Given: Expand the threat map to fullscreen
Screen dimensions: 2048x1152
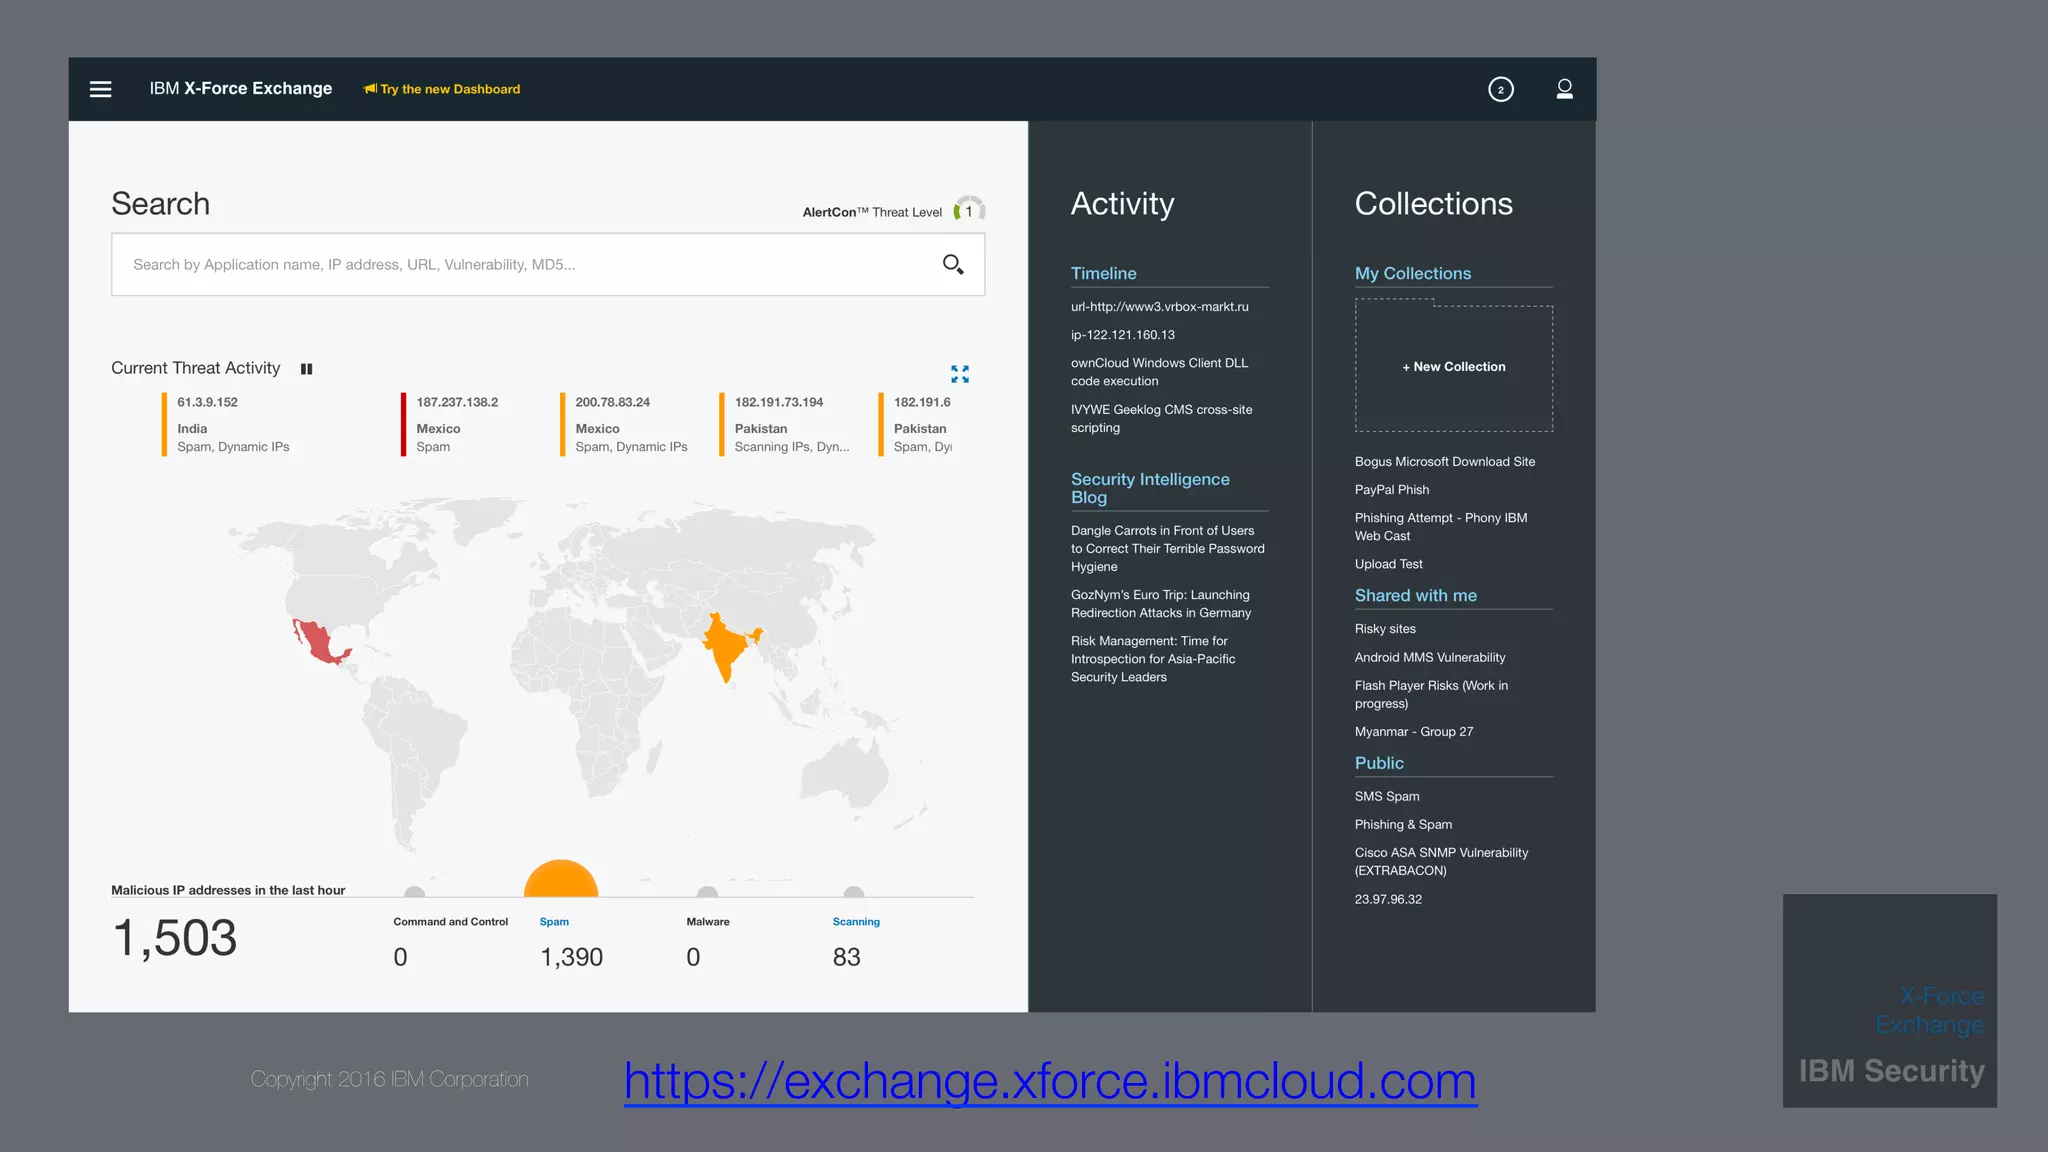Looking at the screenshot, I should [x=960, y=374].
